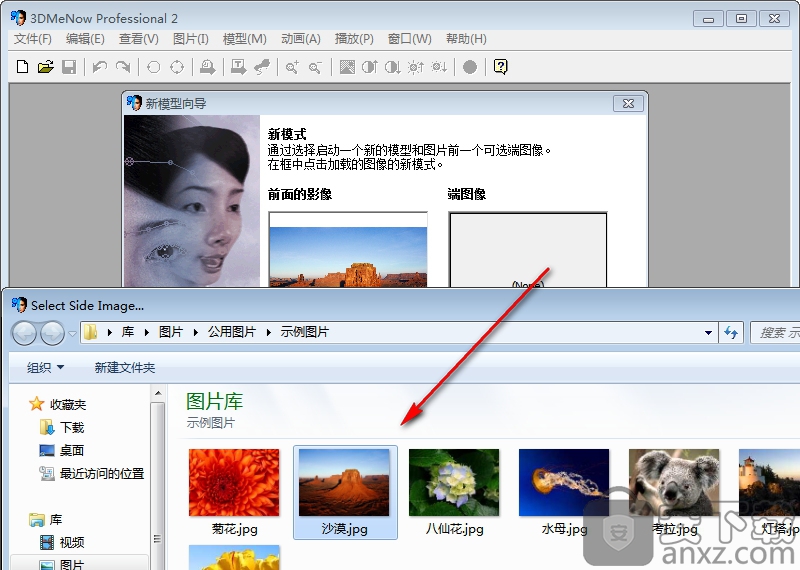This screenshot has width=800, height=570.
Task: Click the text T export toolbar icon
Action: [x=238, y=67]
